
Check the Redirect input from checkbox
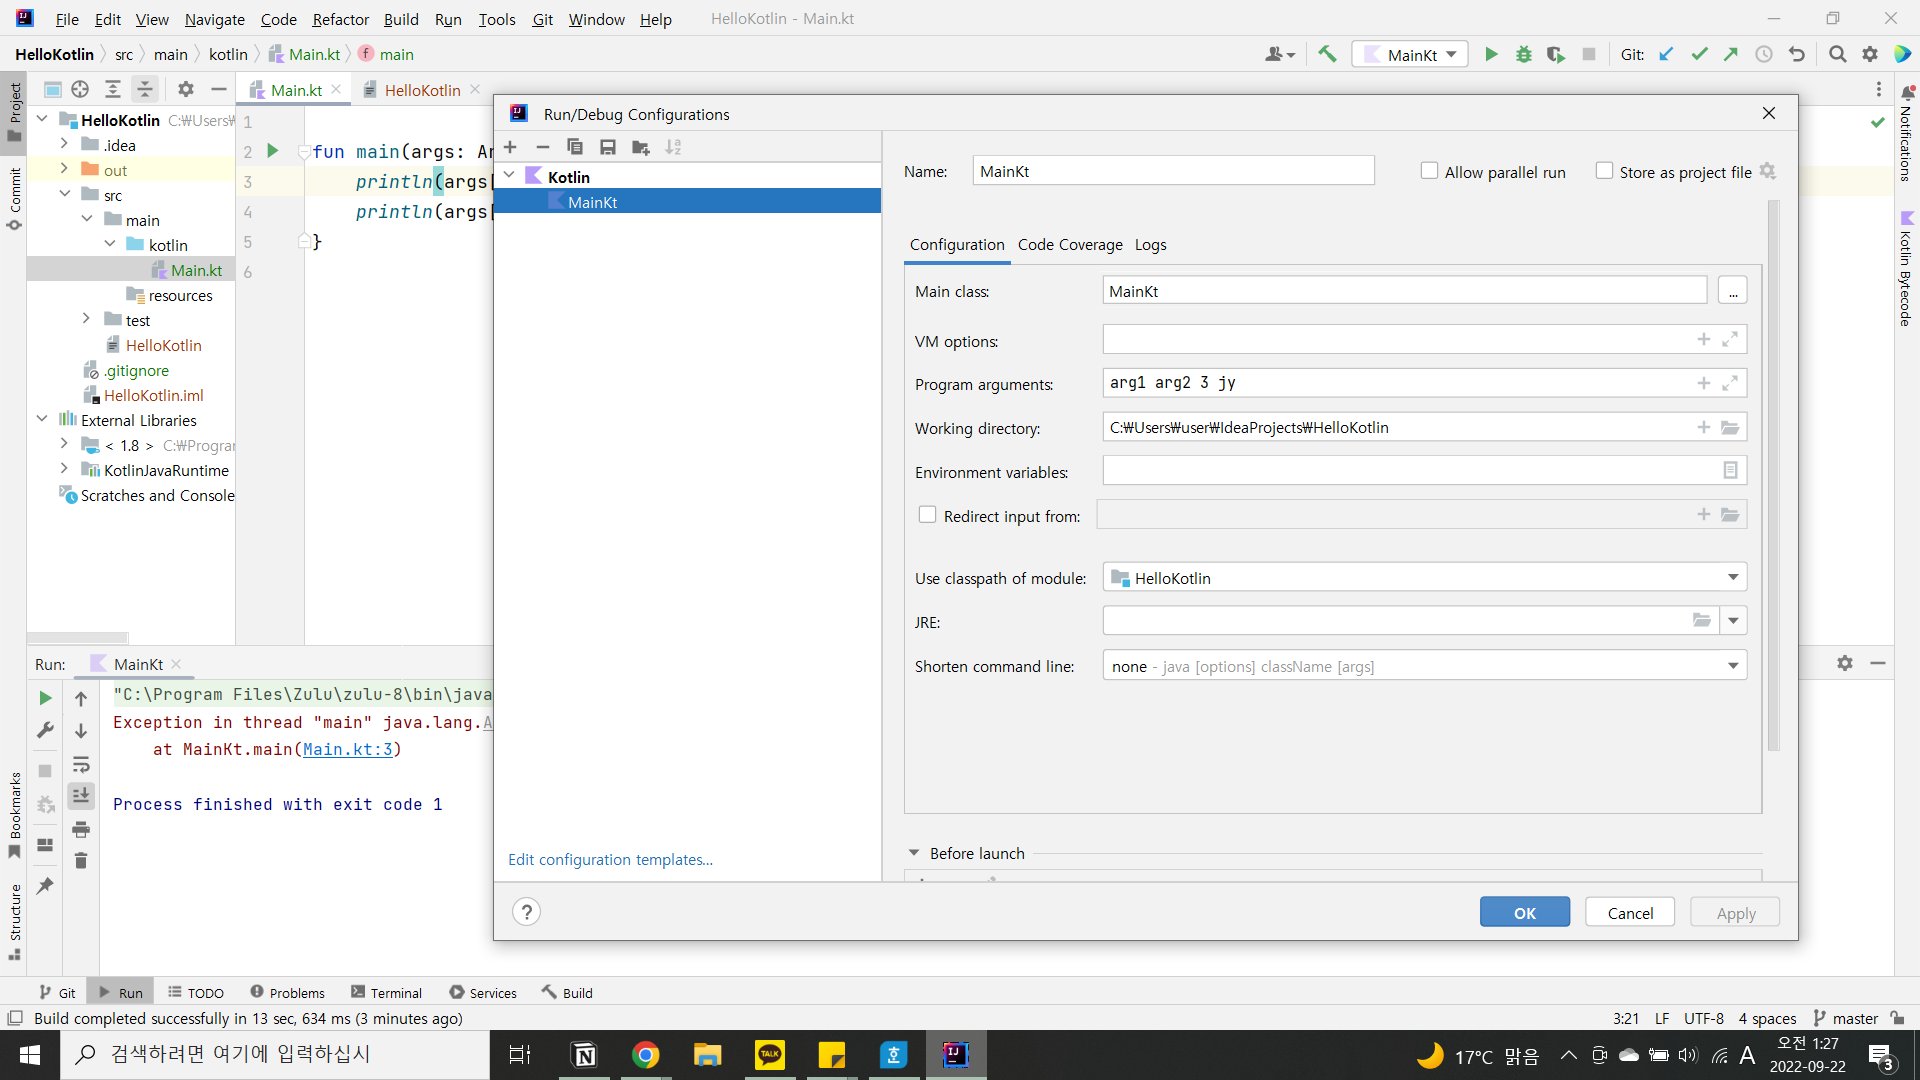927,515
